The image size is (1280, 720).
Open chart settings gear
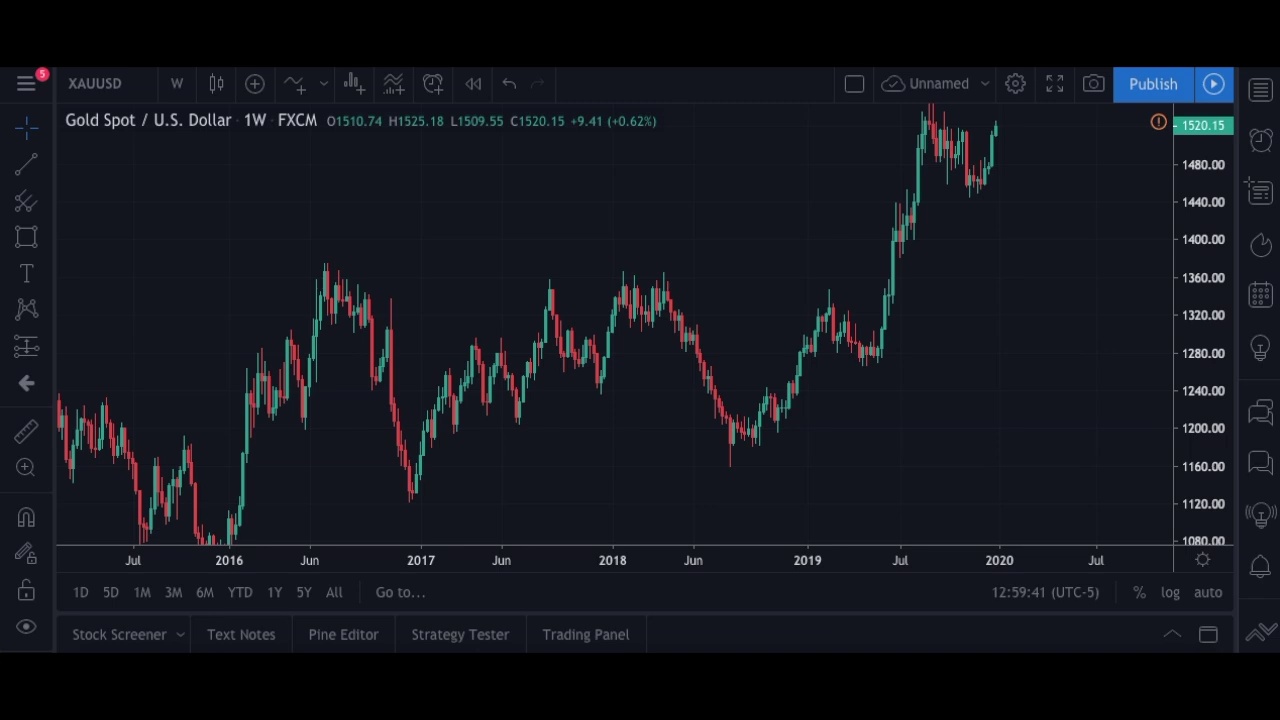[1015, 84]
